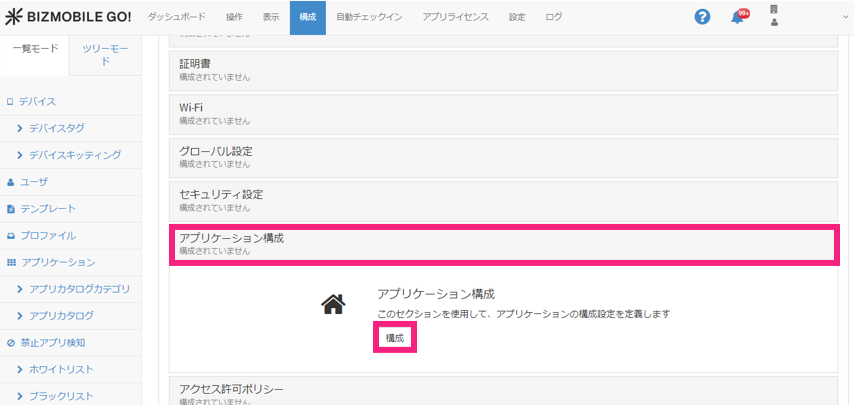Click the BizMobile Go! logo
854x405 pixels.
pyautogui.click(x=68, y=17)
